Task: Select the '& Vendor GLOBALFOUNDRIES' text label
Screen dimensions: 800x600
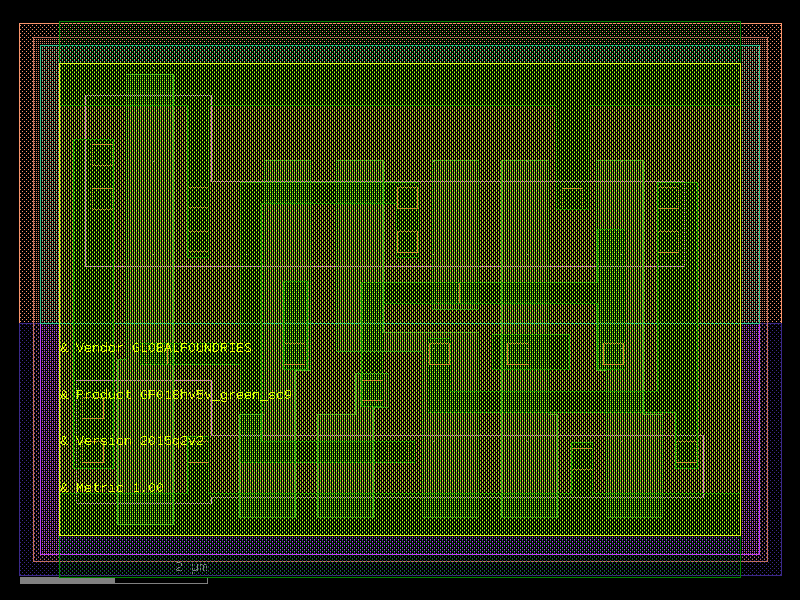Action: coord(156,348)
